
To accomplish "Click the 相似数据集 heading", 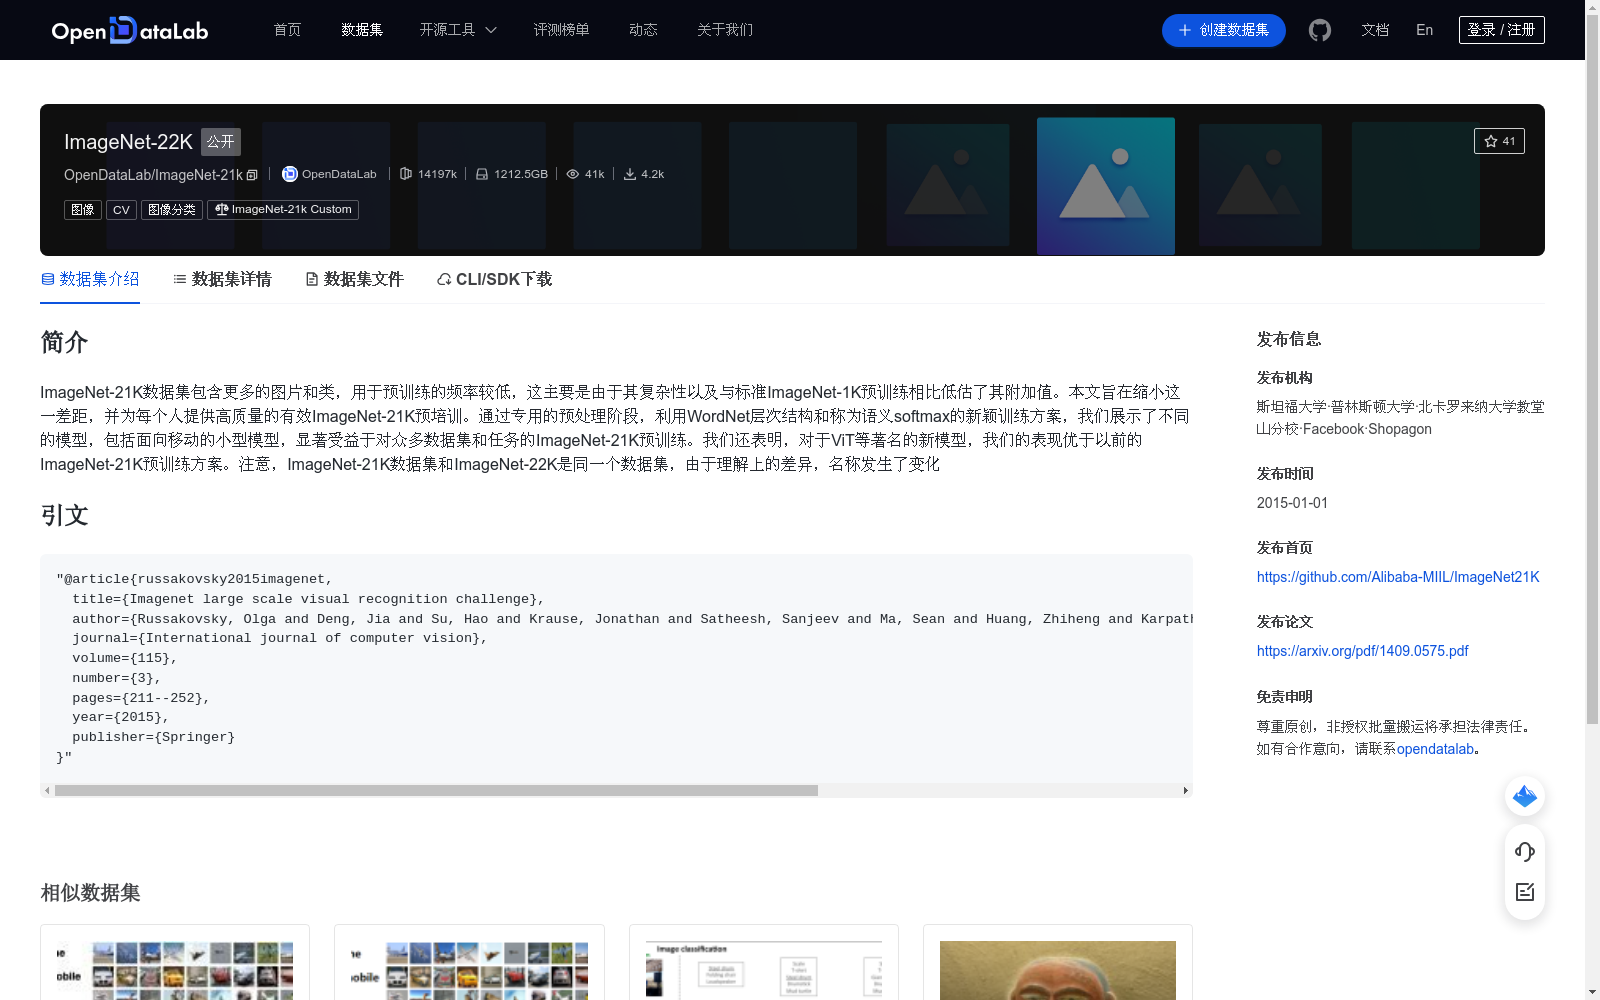I will click(90, 892).
